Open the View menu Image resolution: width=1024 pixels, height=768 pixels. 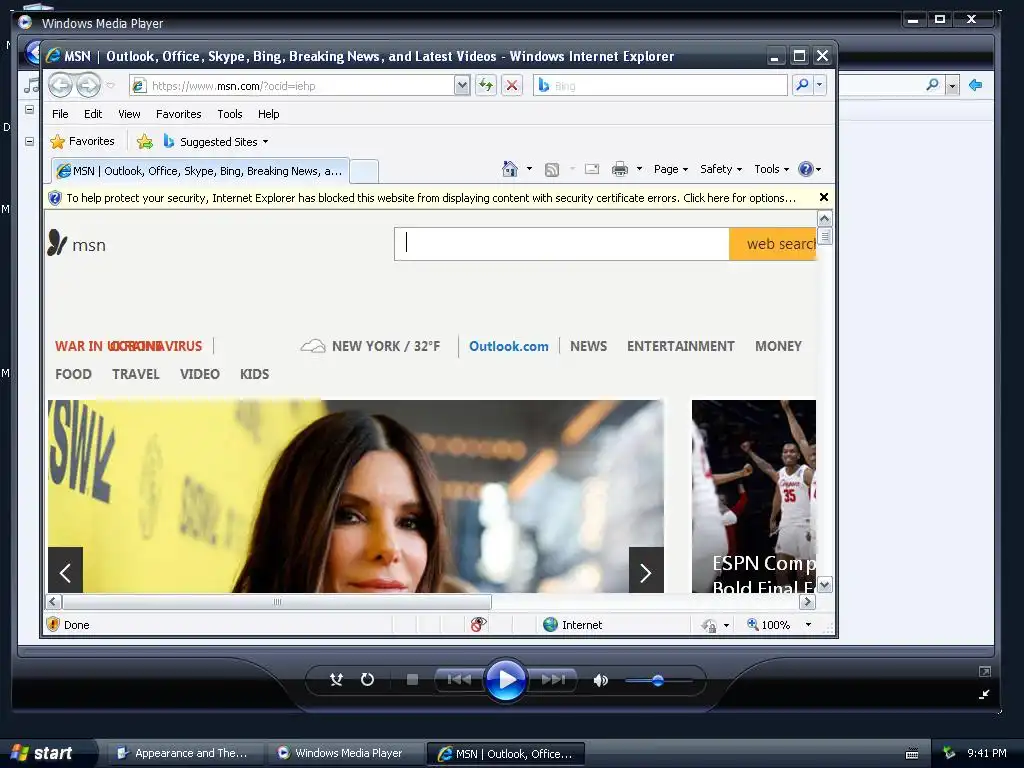tap(129, 114)
